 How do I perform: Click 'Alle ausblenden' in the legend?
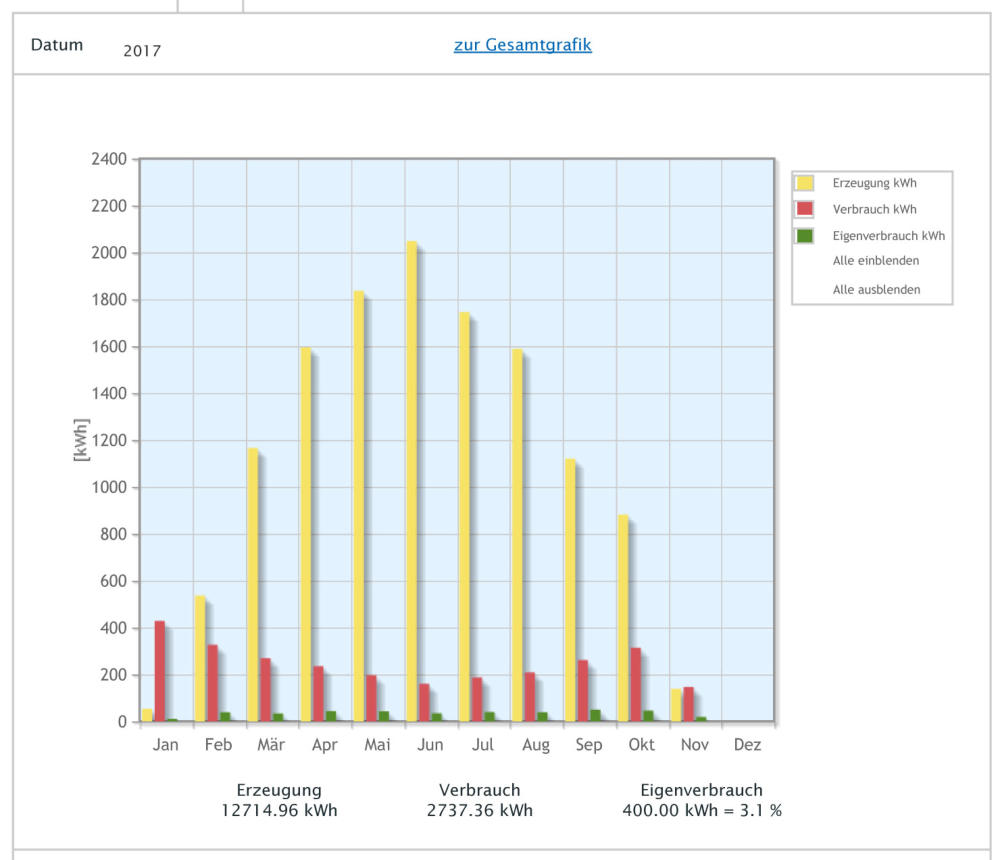876,290
